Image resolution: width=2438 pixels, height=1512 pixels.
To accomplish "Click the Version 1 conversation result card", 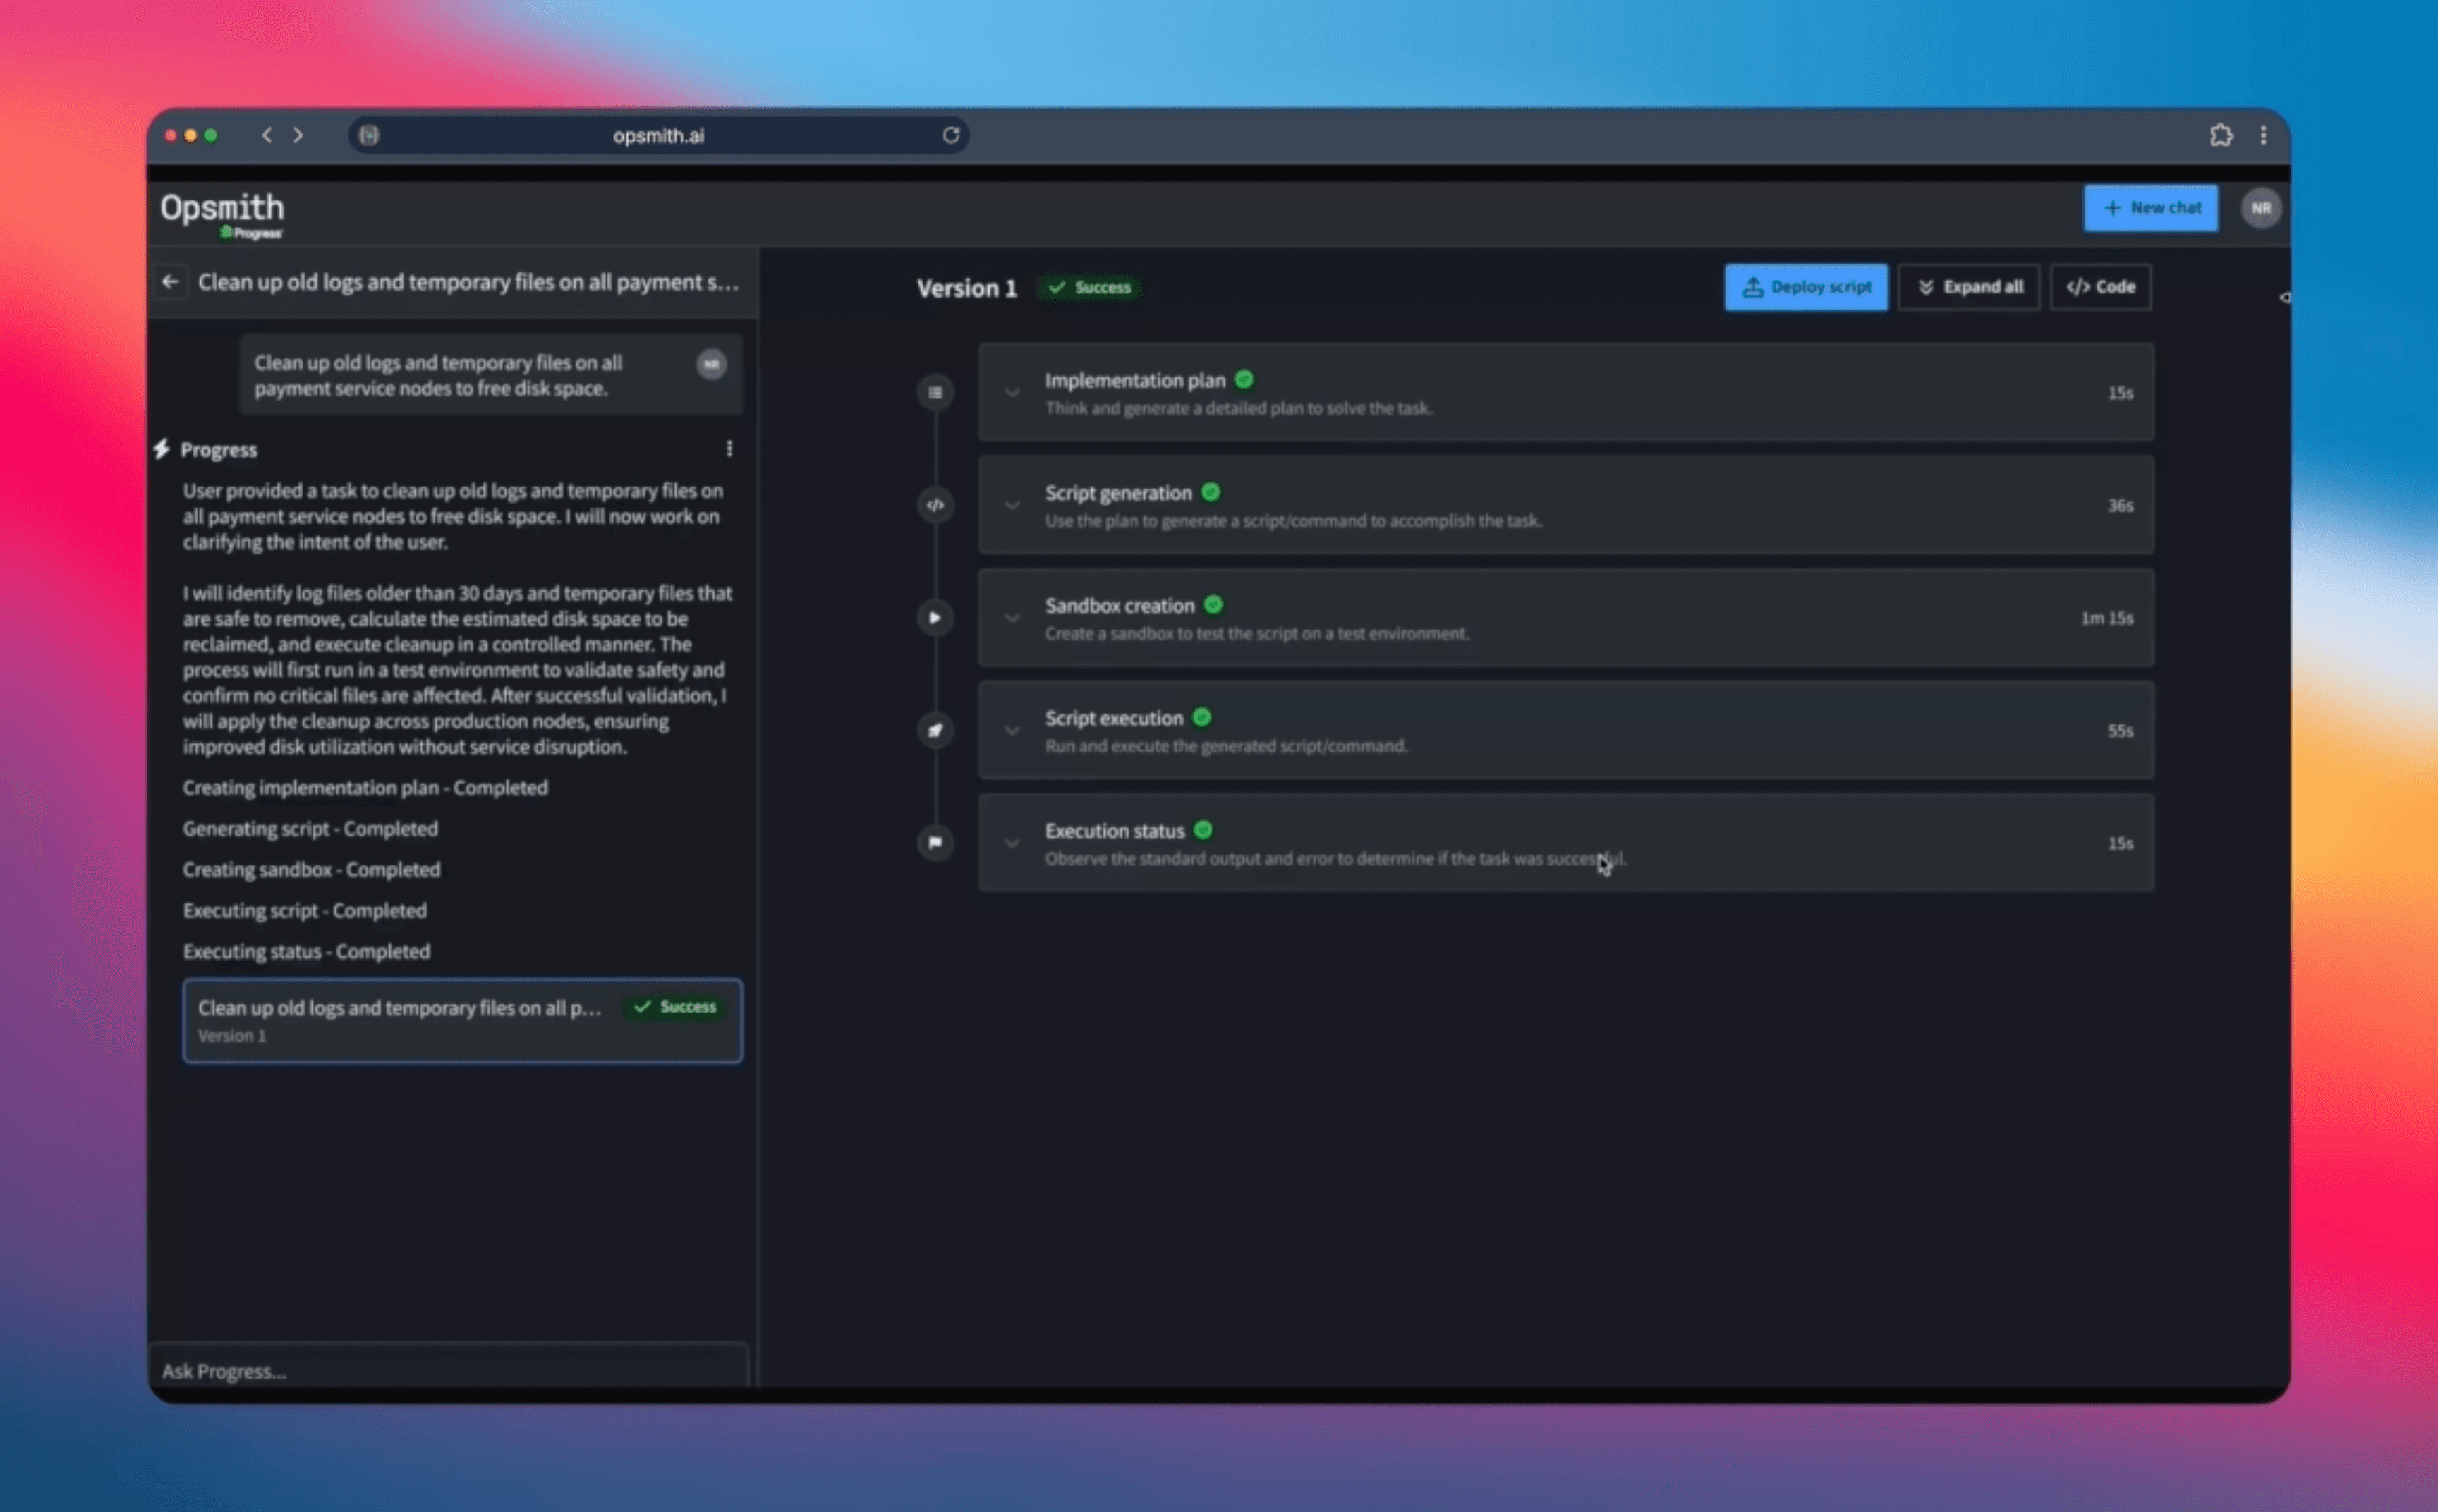I will [462, 1020].
